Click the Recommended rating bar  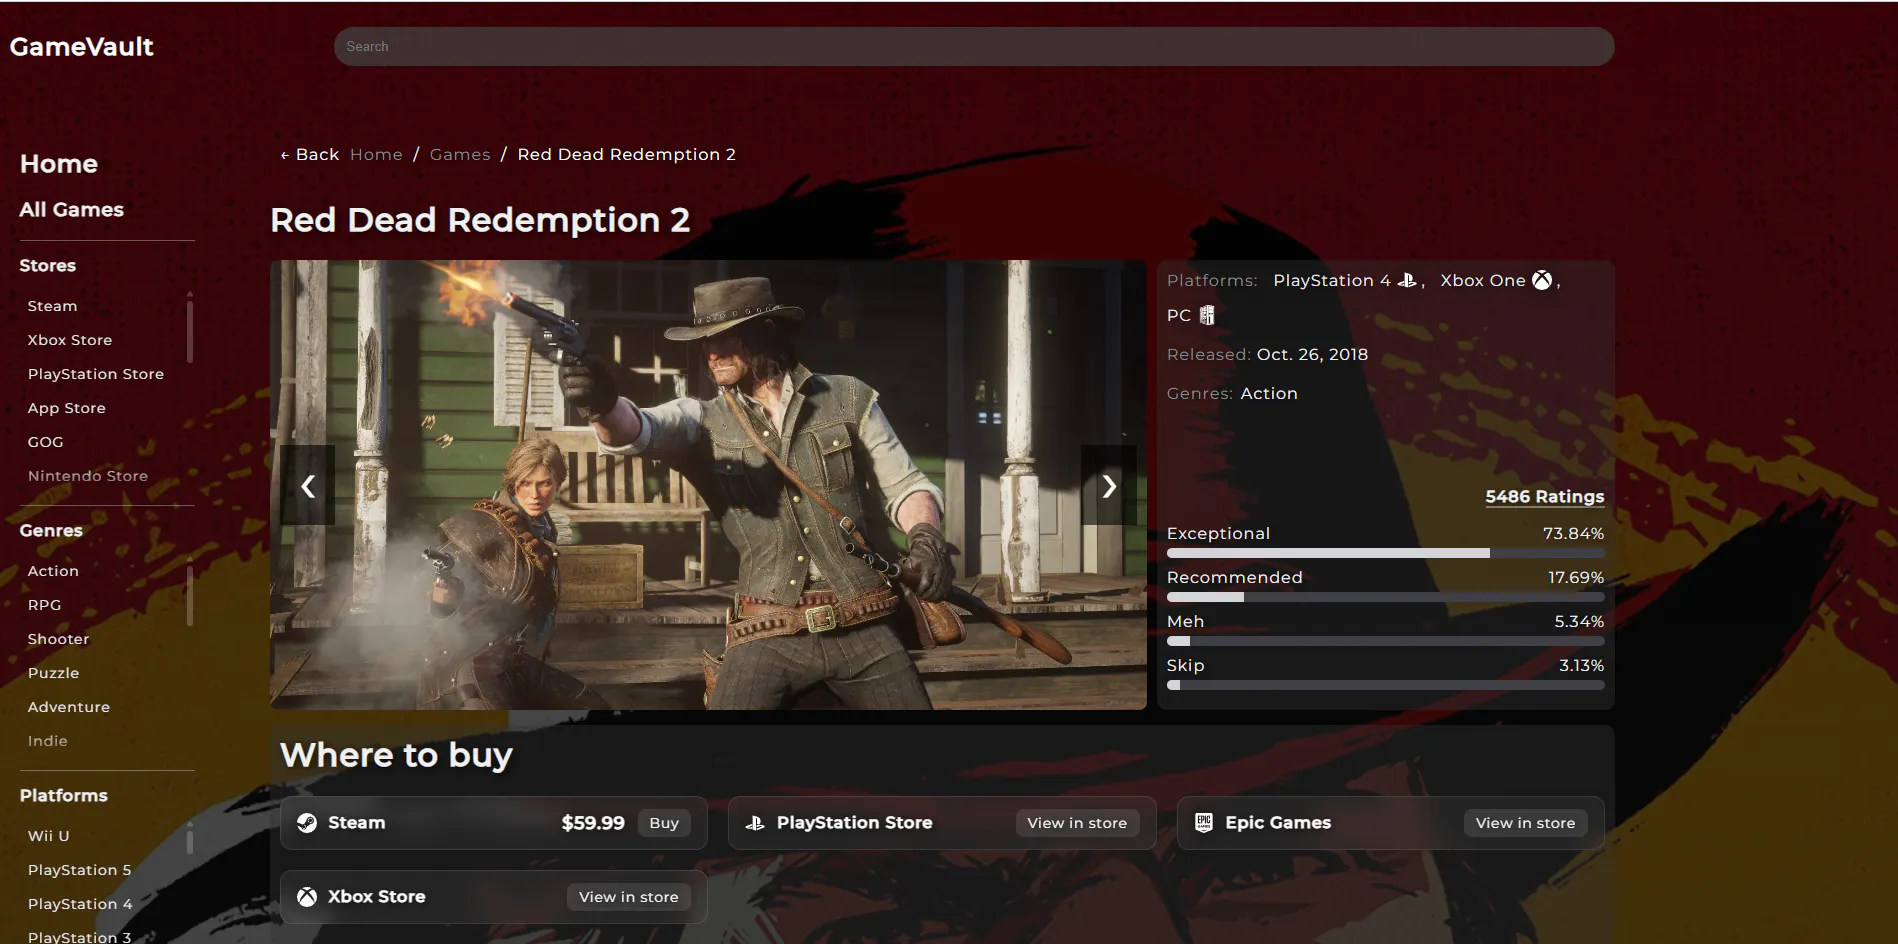point(1386,597)
